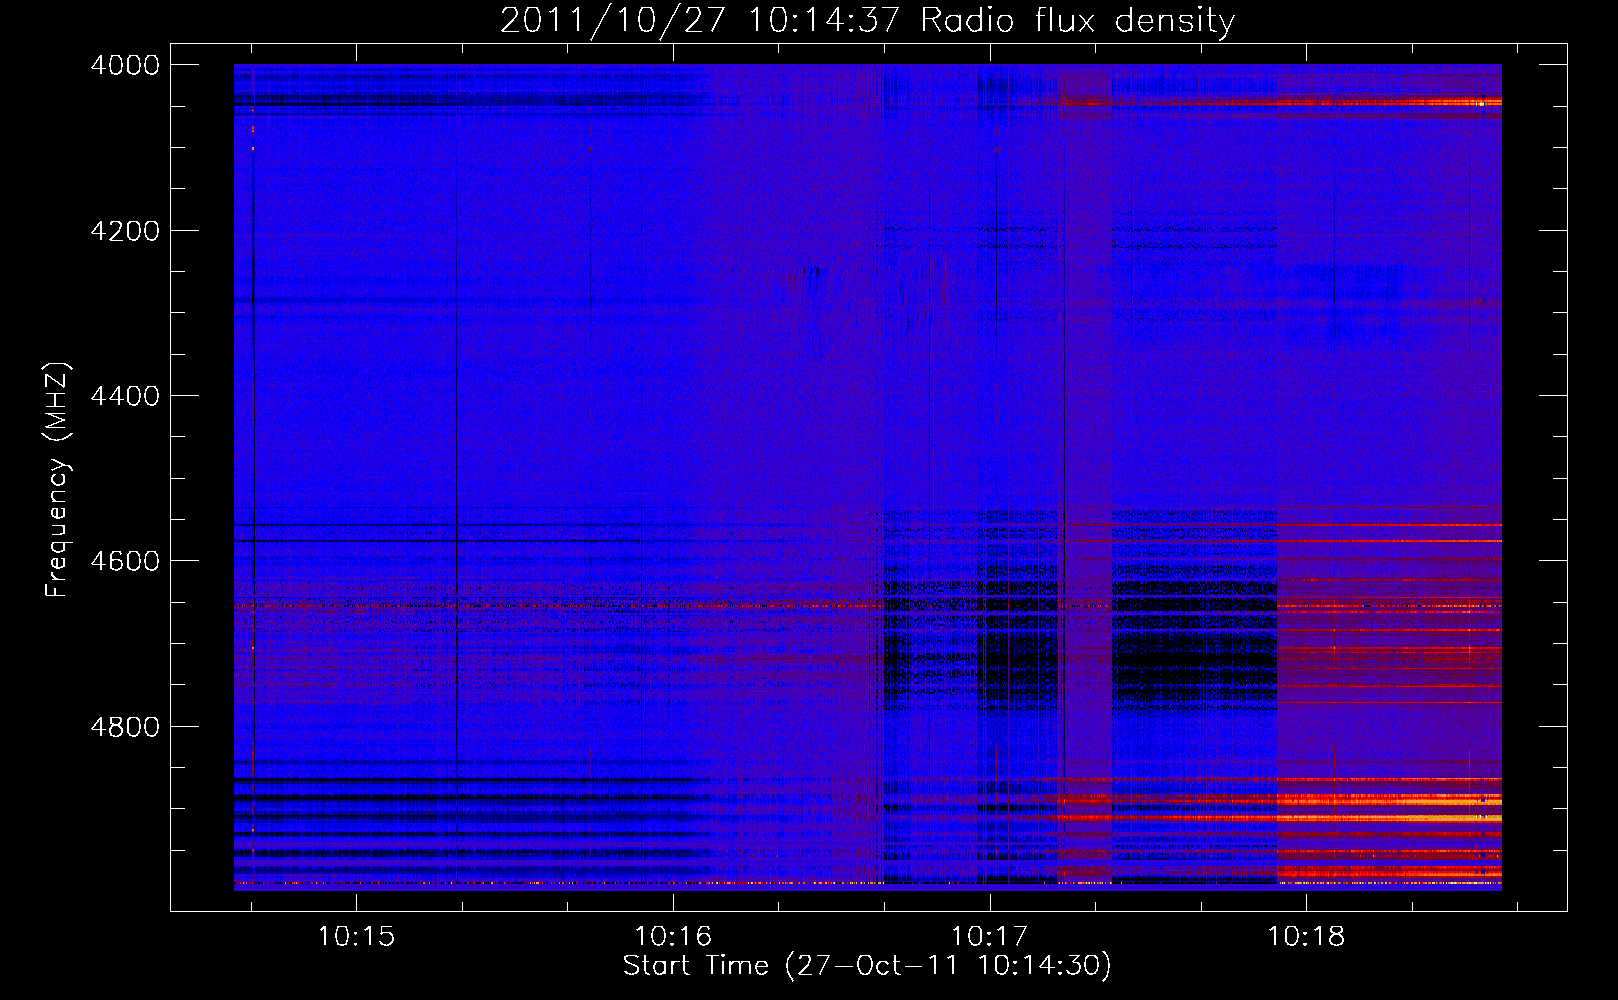Click the 4200 frequency tick label
The height and width of the screenshot is (1000, 1618).
(125, 231)
